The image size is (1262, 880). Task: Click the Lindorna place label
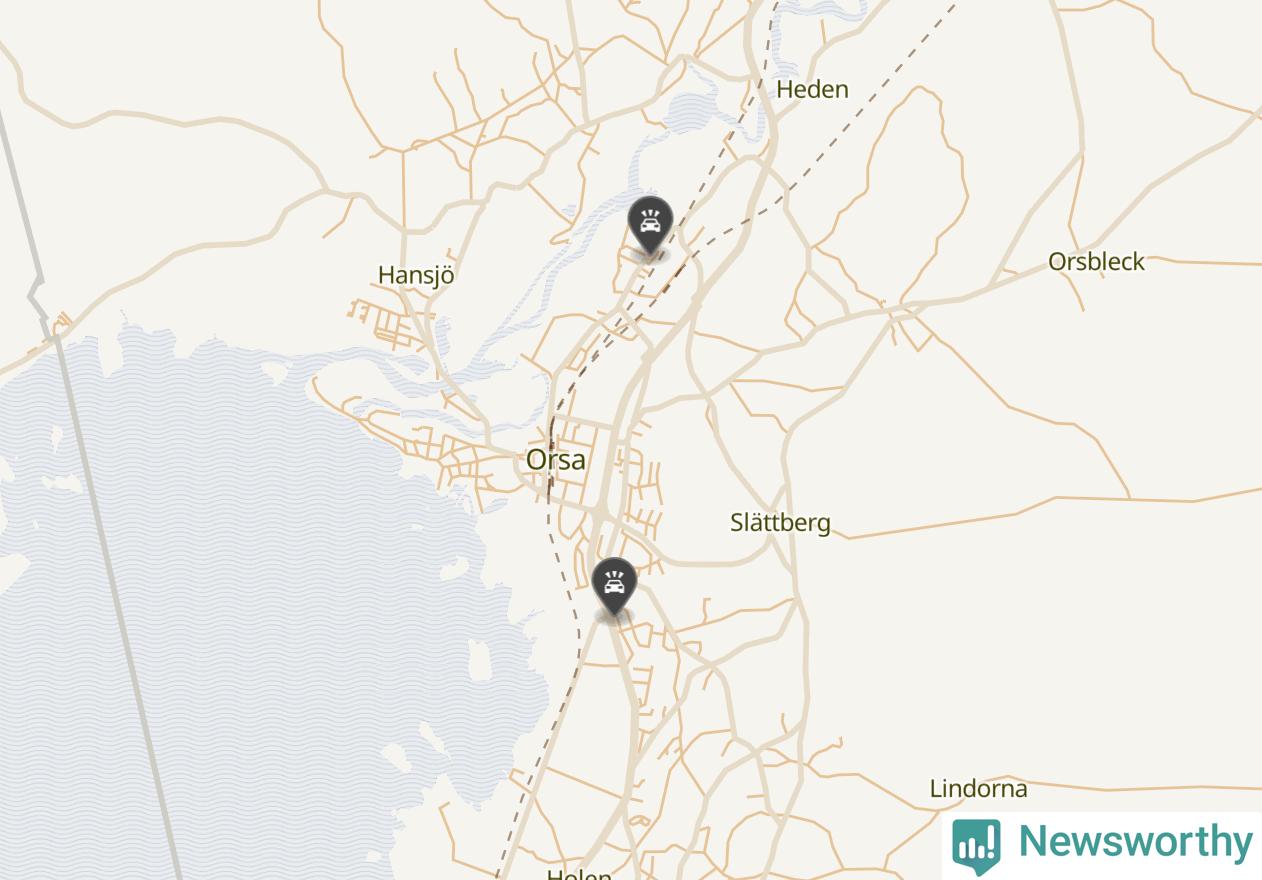(x=978, y=788)
